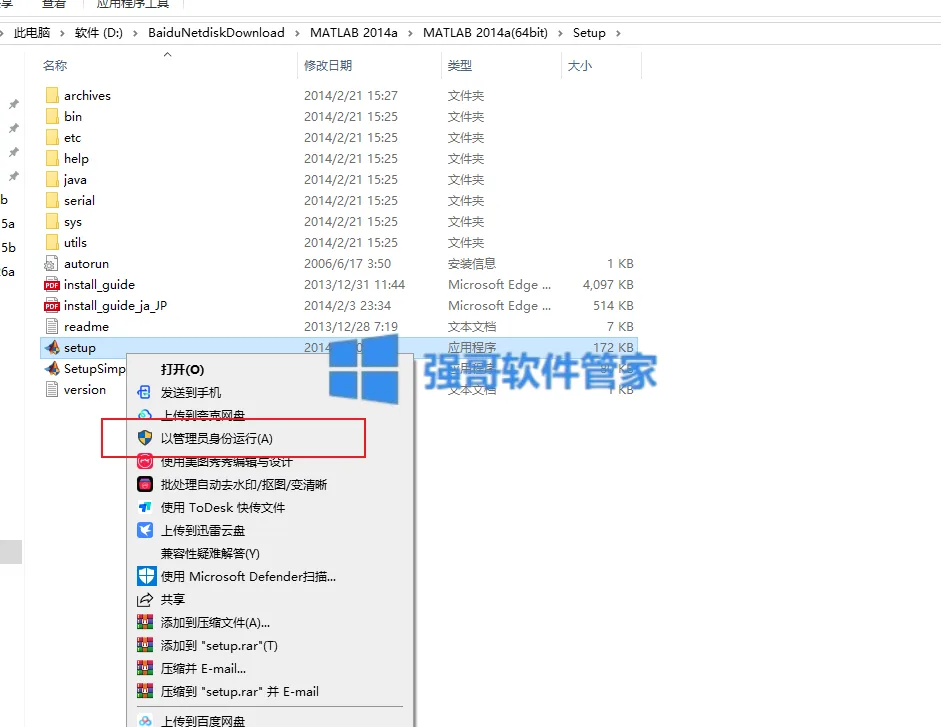Click the utils folder icon

pyautogui.click(x=52, y=243)
